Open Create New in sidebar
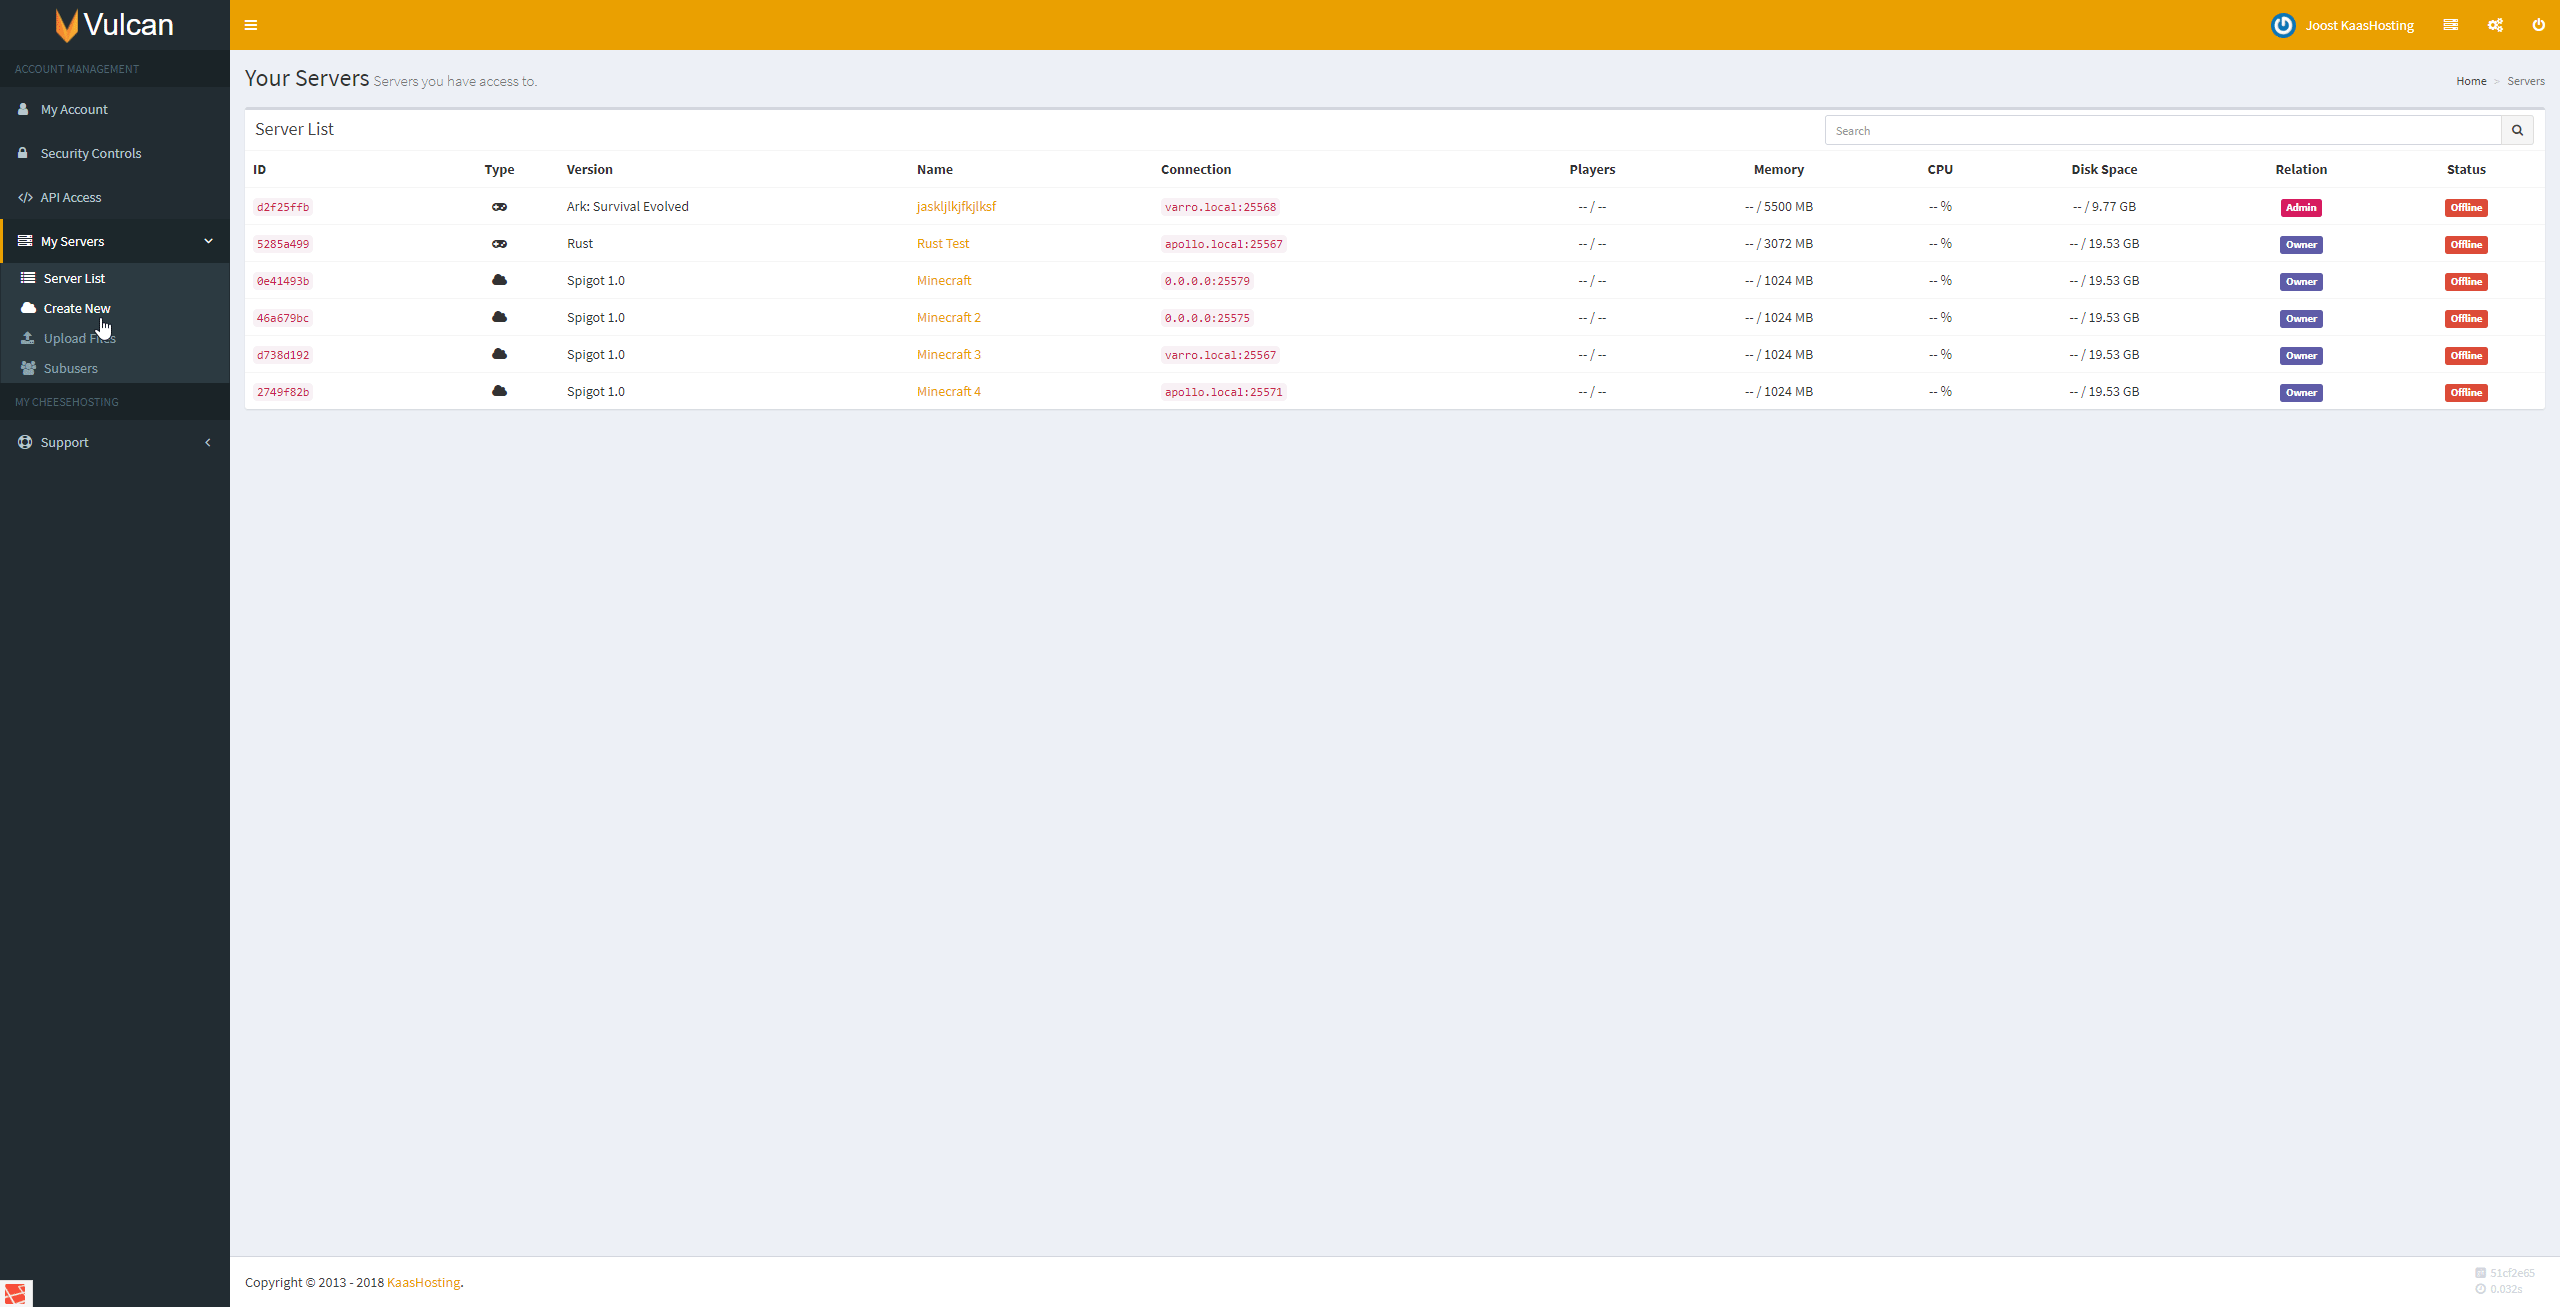 point(77,308)
